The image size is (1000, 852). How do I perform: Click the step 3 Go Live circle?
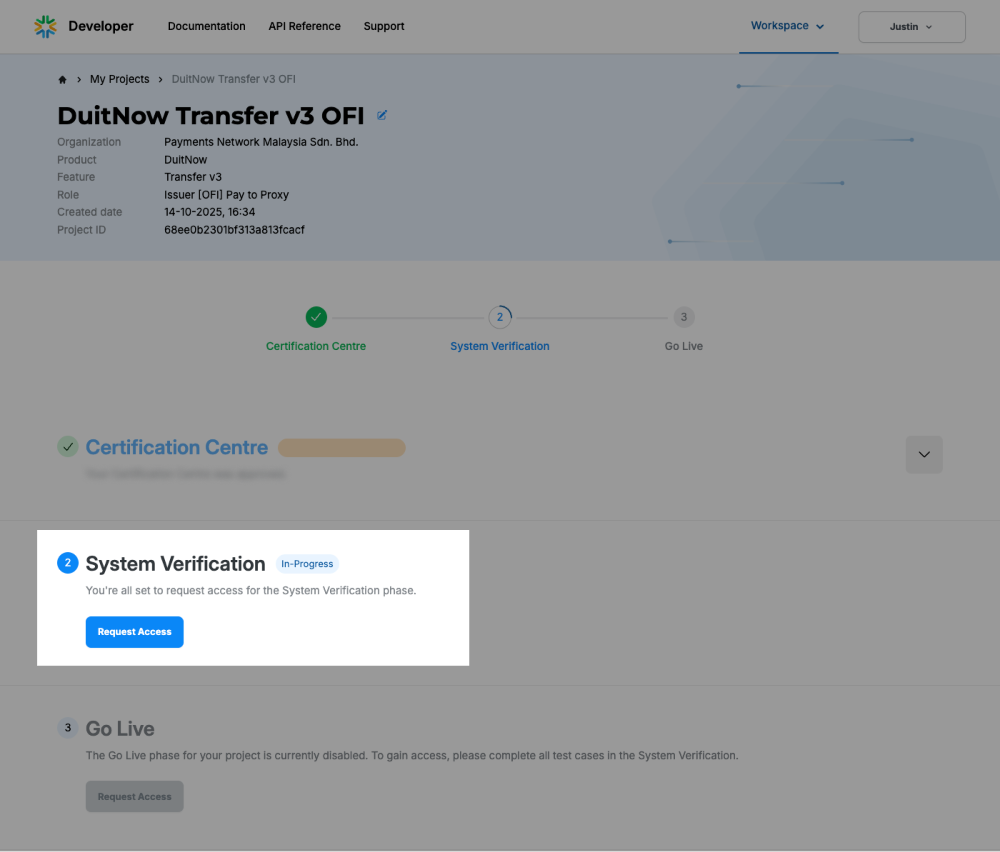[684, 317]
